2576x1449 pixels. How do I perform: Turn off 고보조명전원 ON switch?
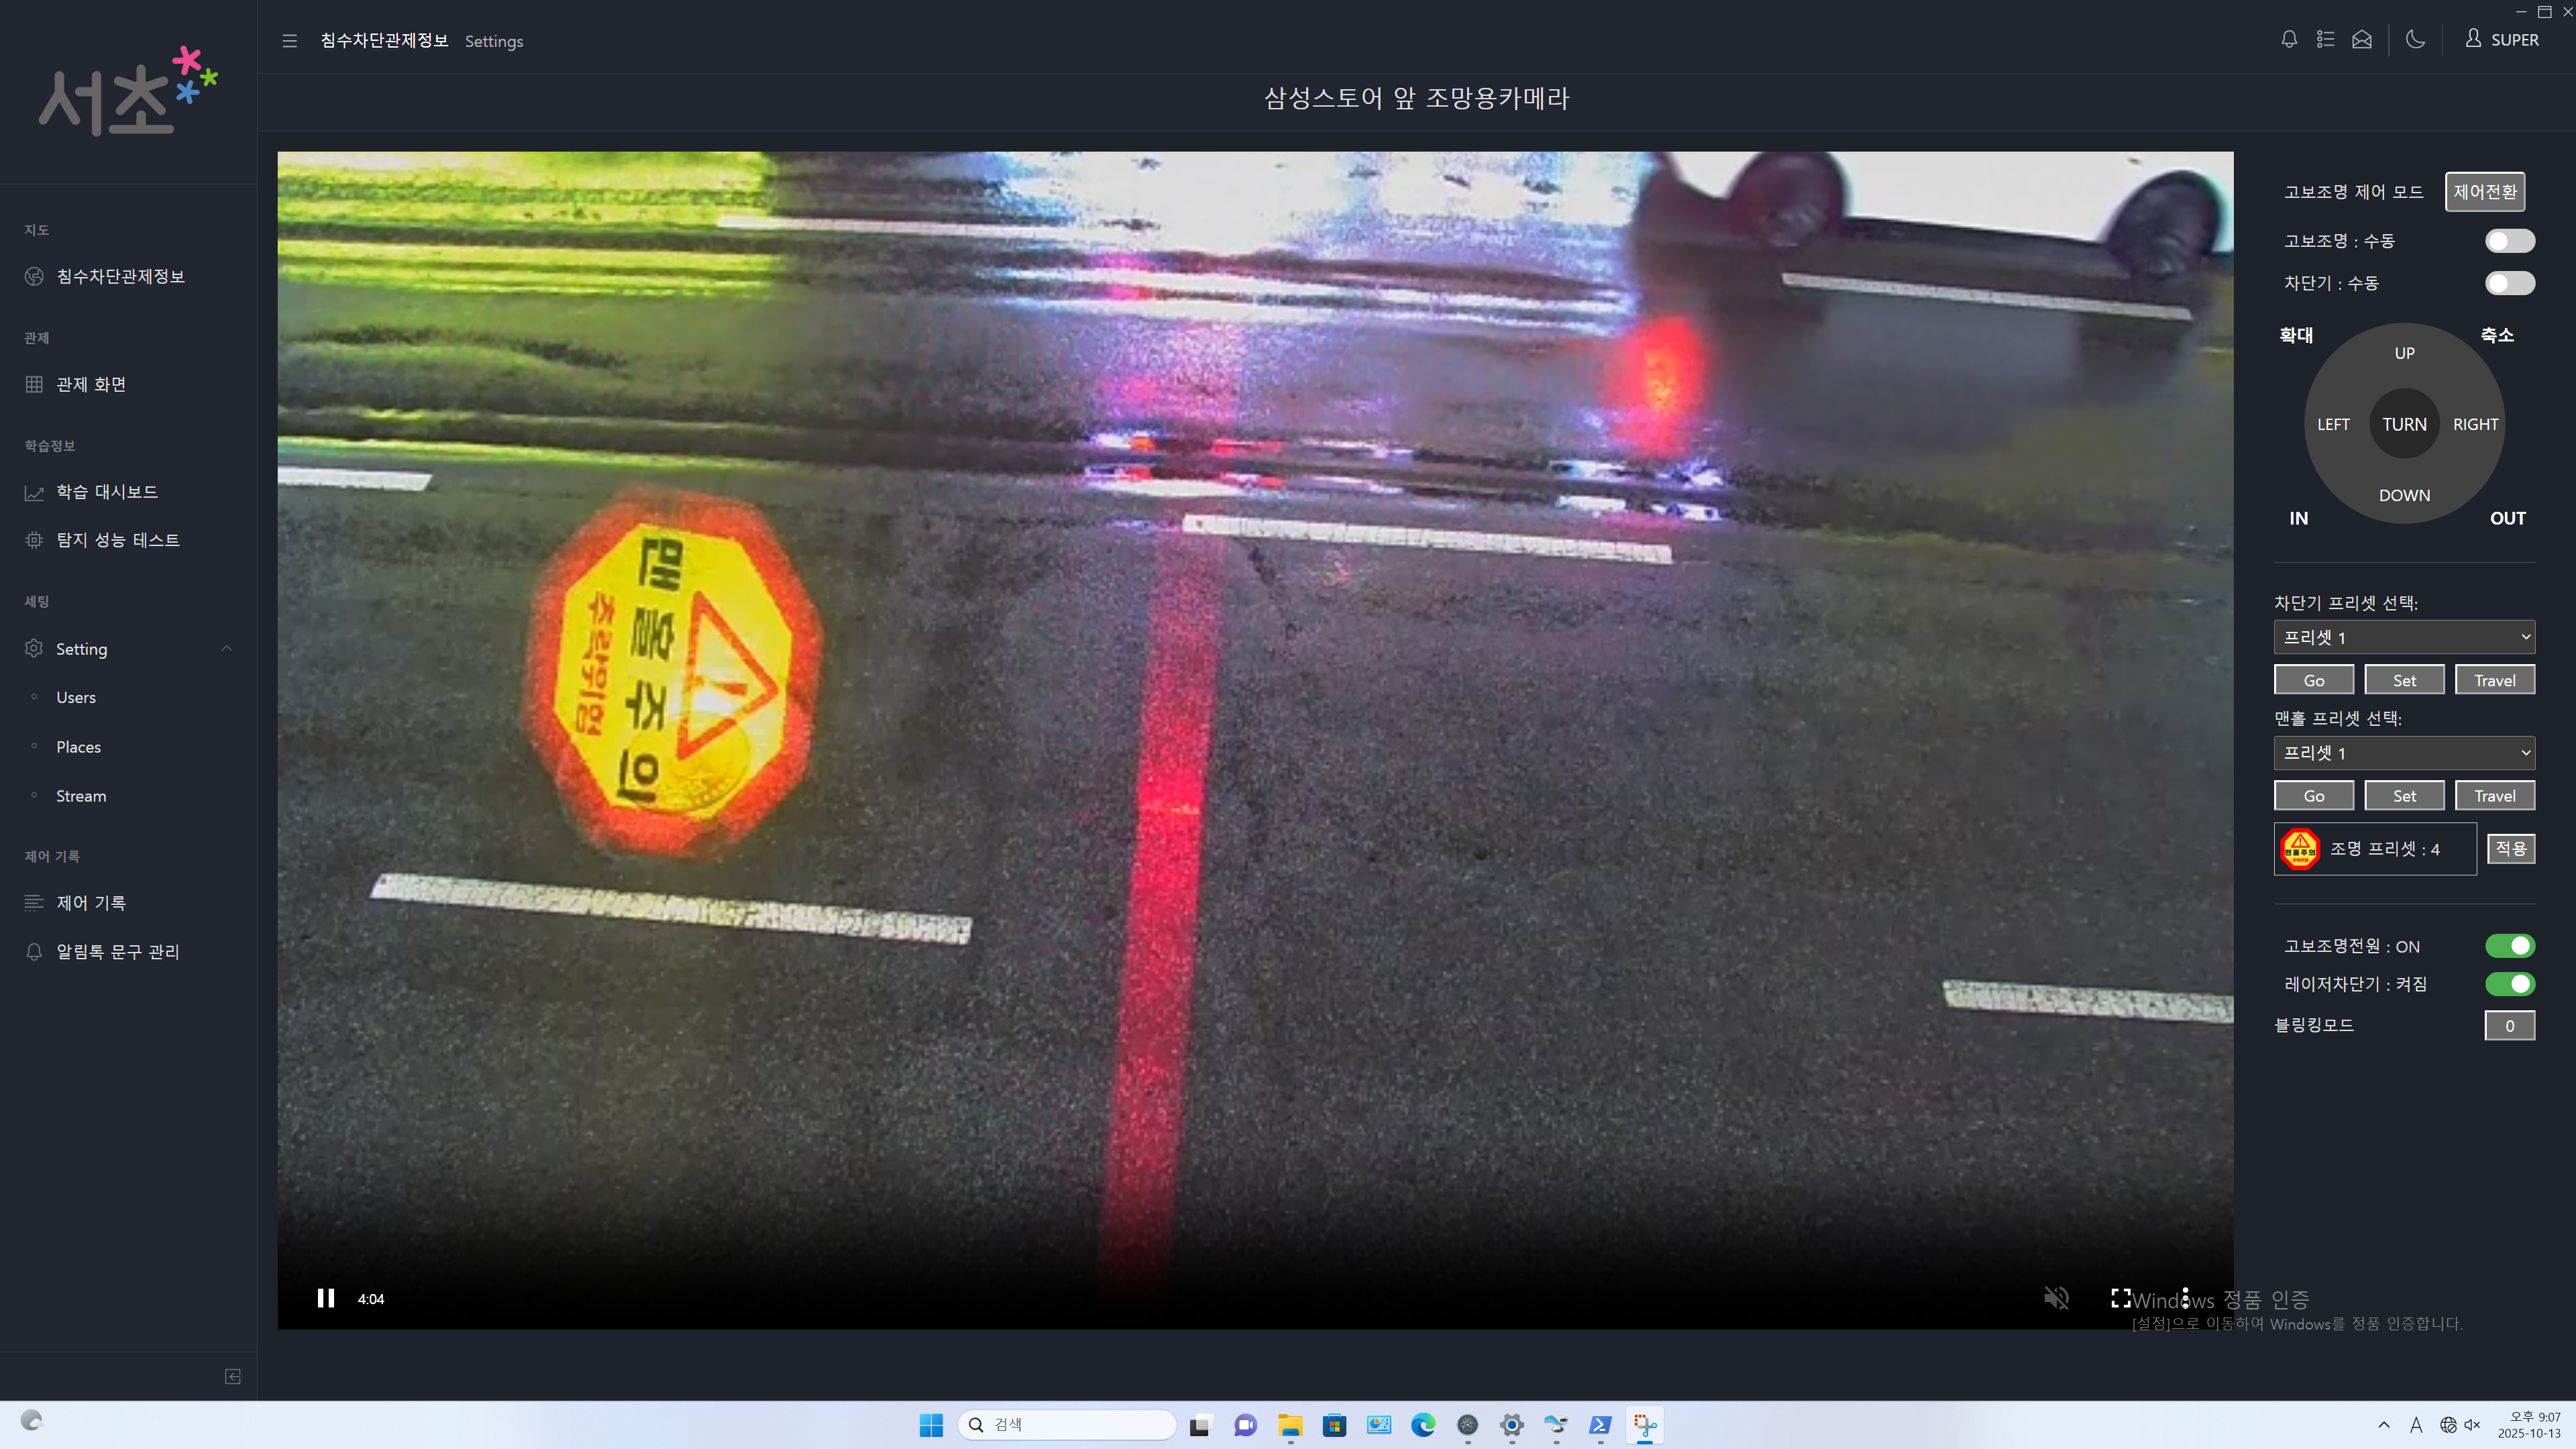[x=2509, y=946]
